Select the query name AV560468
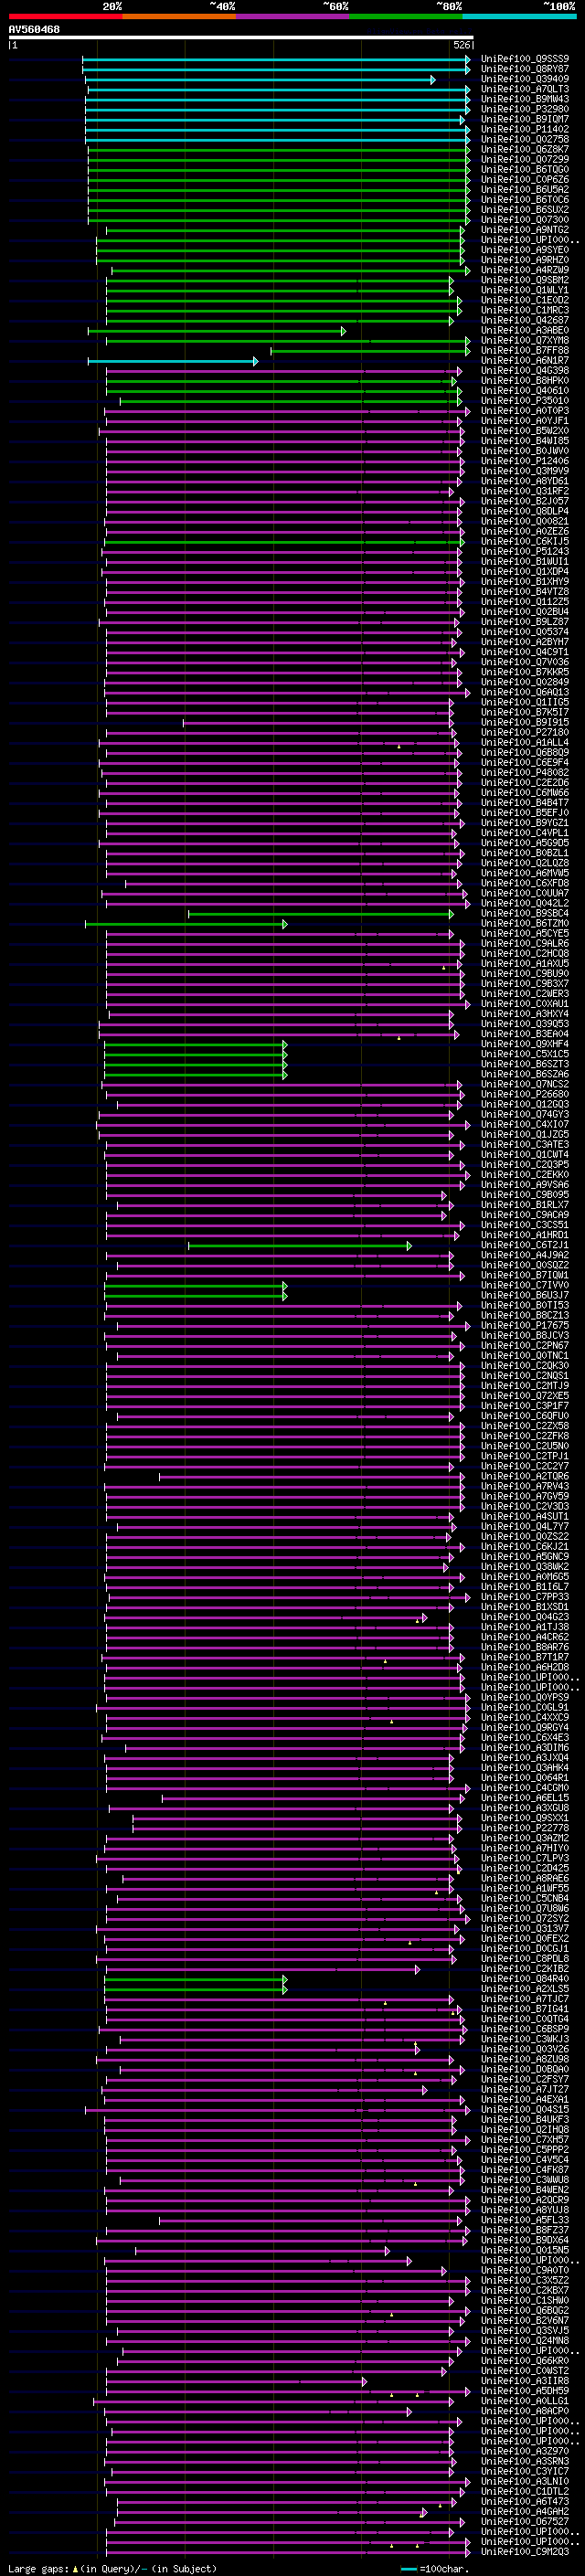 pos(34,30)
